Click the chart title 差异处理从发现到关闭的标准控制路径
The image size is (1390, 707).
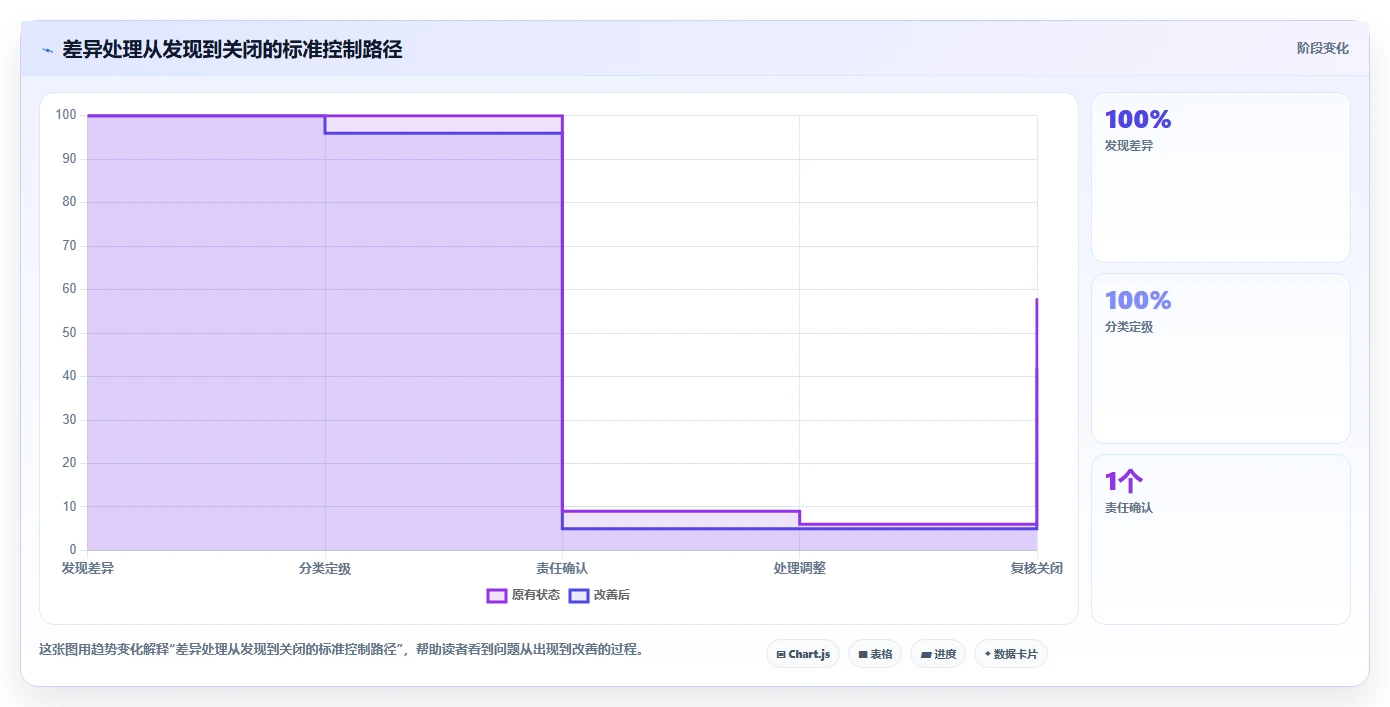[232, 49]
